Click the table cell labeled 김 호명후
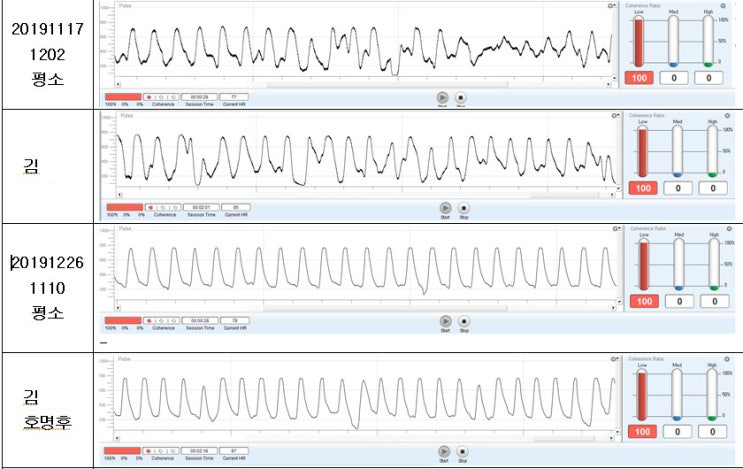Screen dimensions: 743x469 pos(47,410)
